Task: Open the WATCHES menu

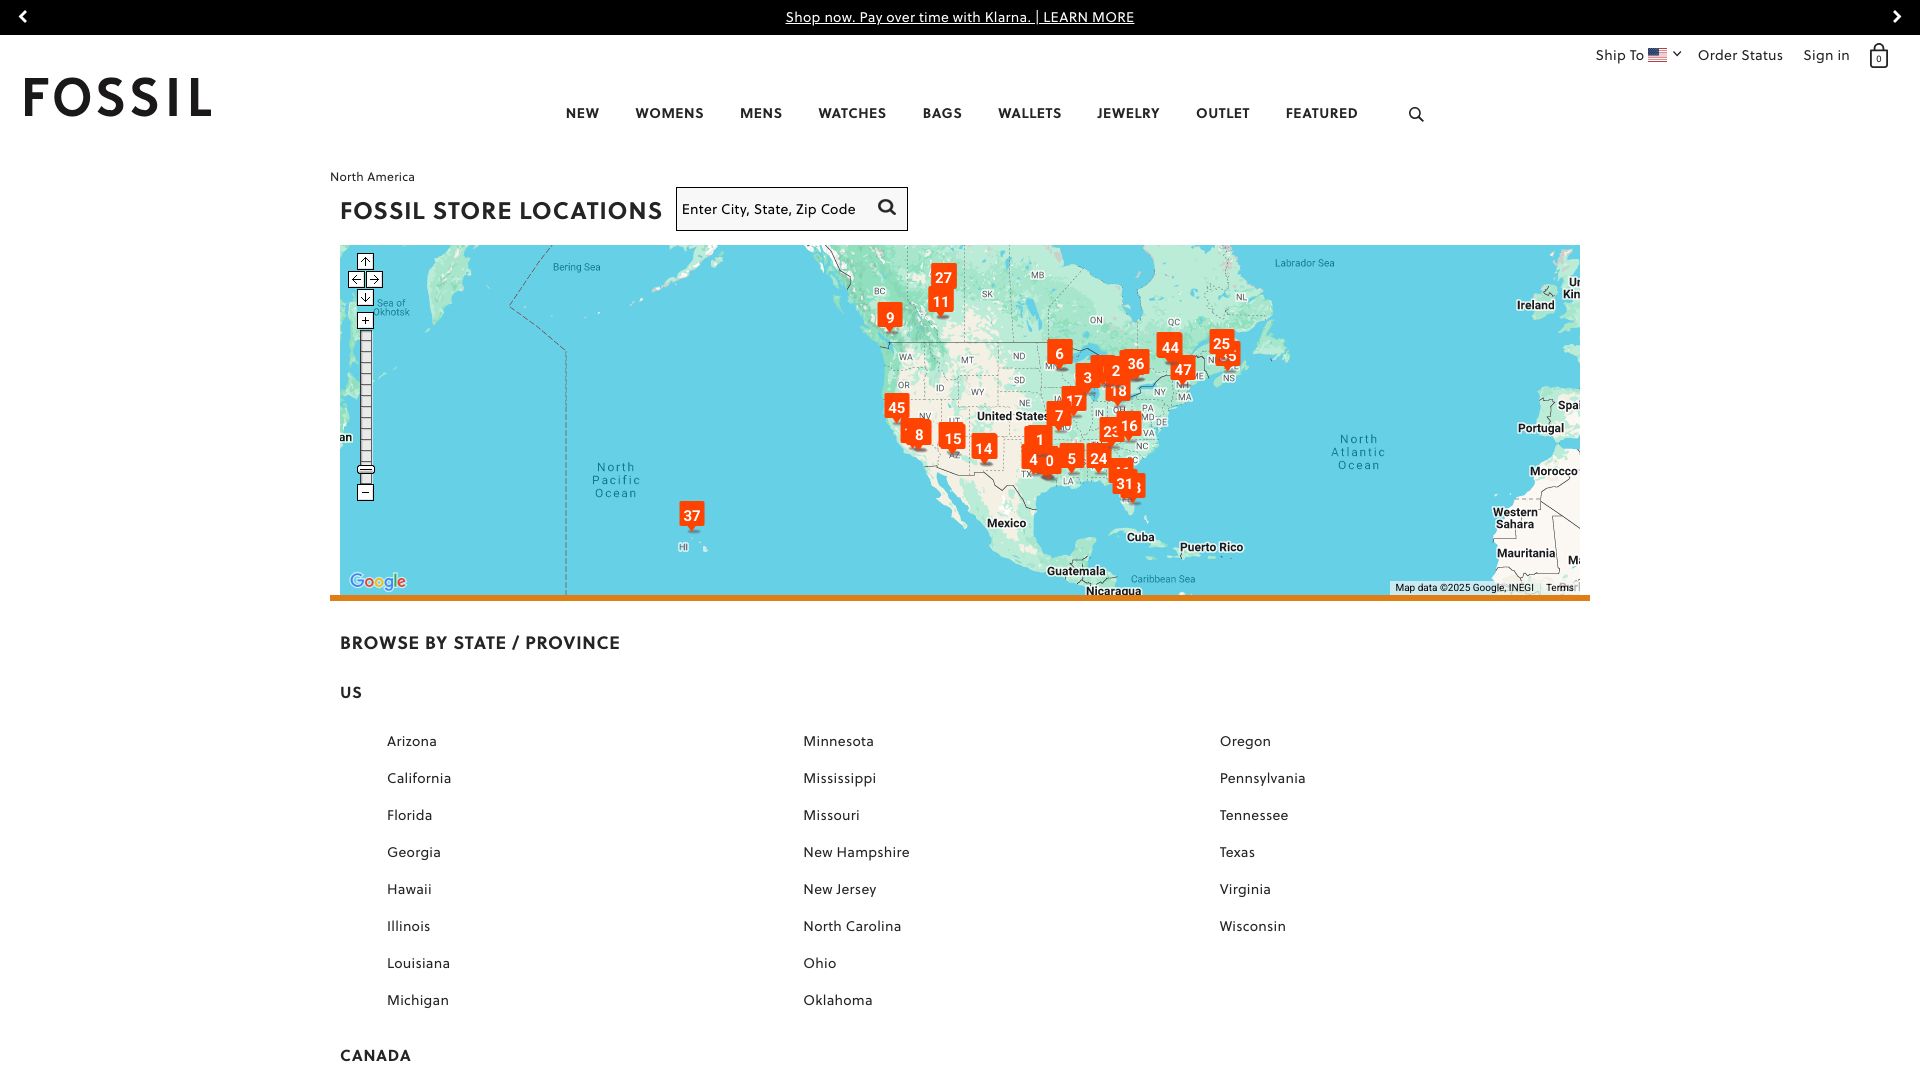Action: click(x=852, y=113)
